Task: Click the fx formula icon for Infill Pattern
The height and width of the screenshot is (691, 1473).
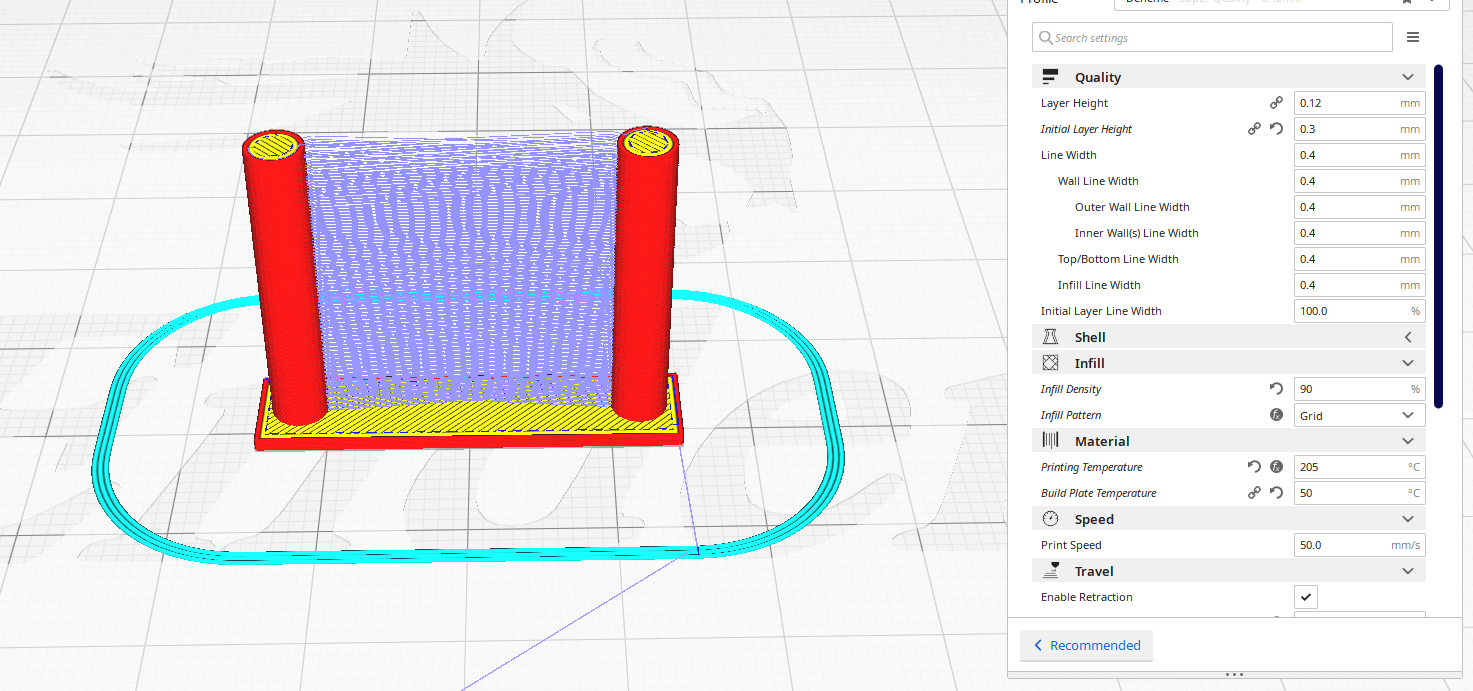Action: (1276, 415)
